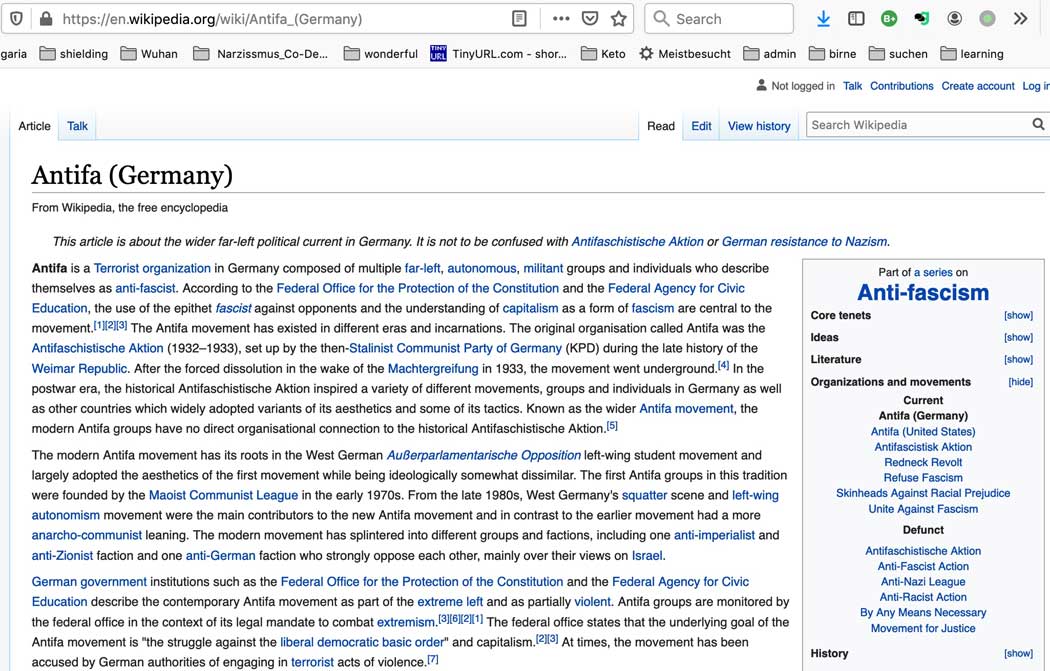Follow the German resistance to Nazism link
The image size is (1050, 671).
(x=804, y=242)
